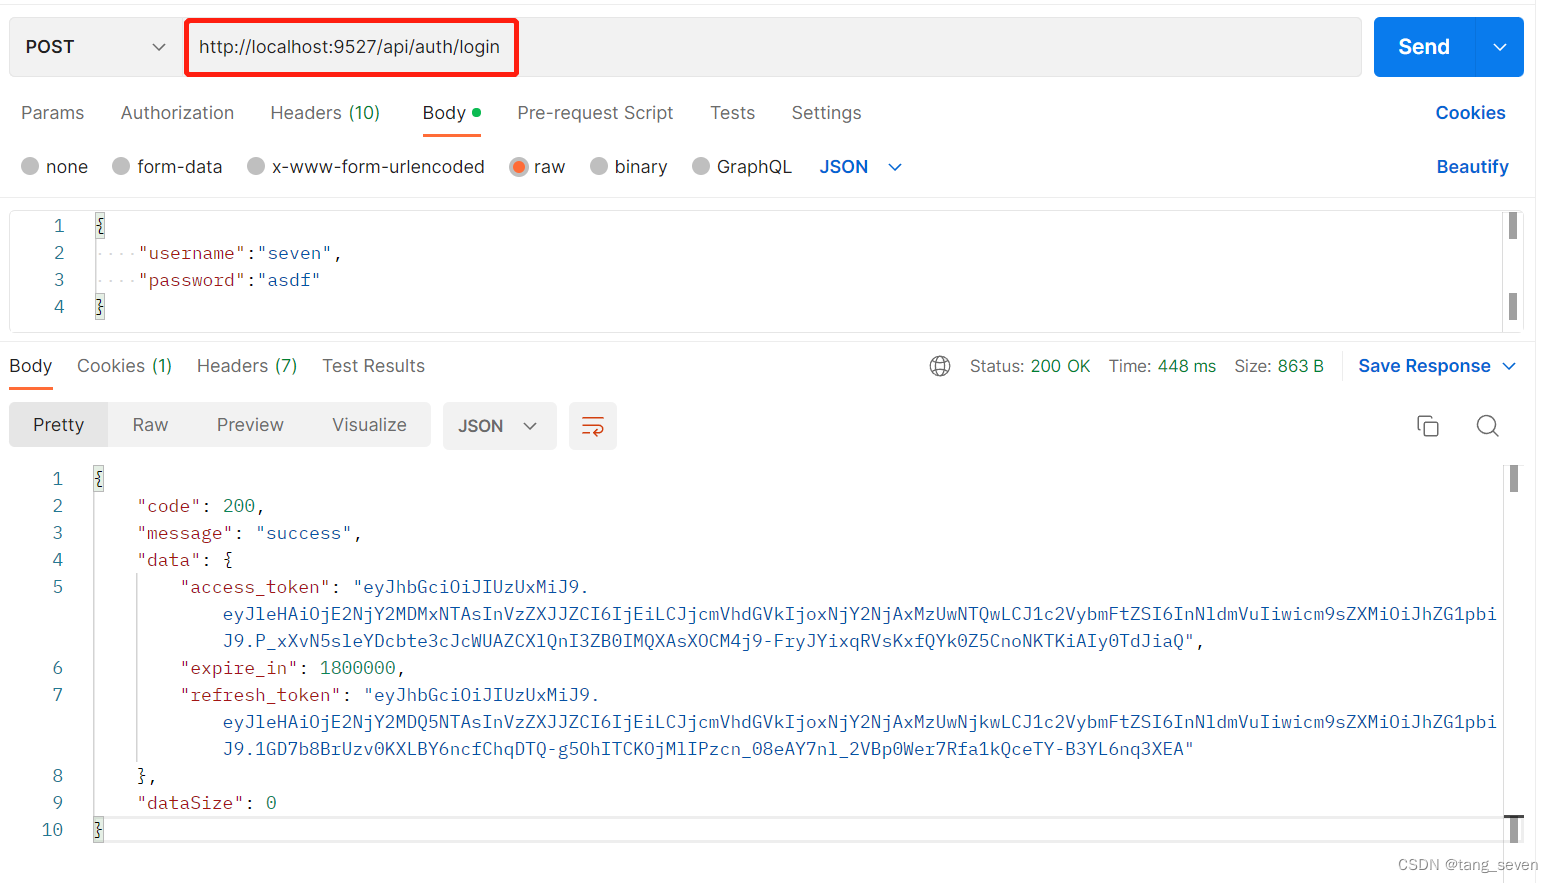Open the response Headers (7) tab

pos(246,365)
